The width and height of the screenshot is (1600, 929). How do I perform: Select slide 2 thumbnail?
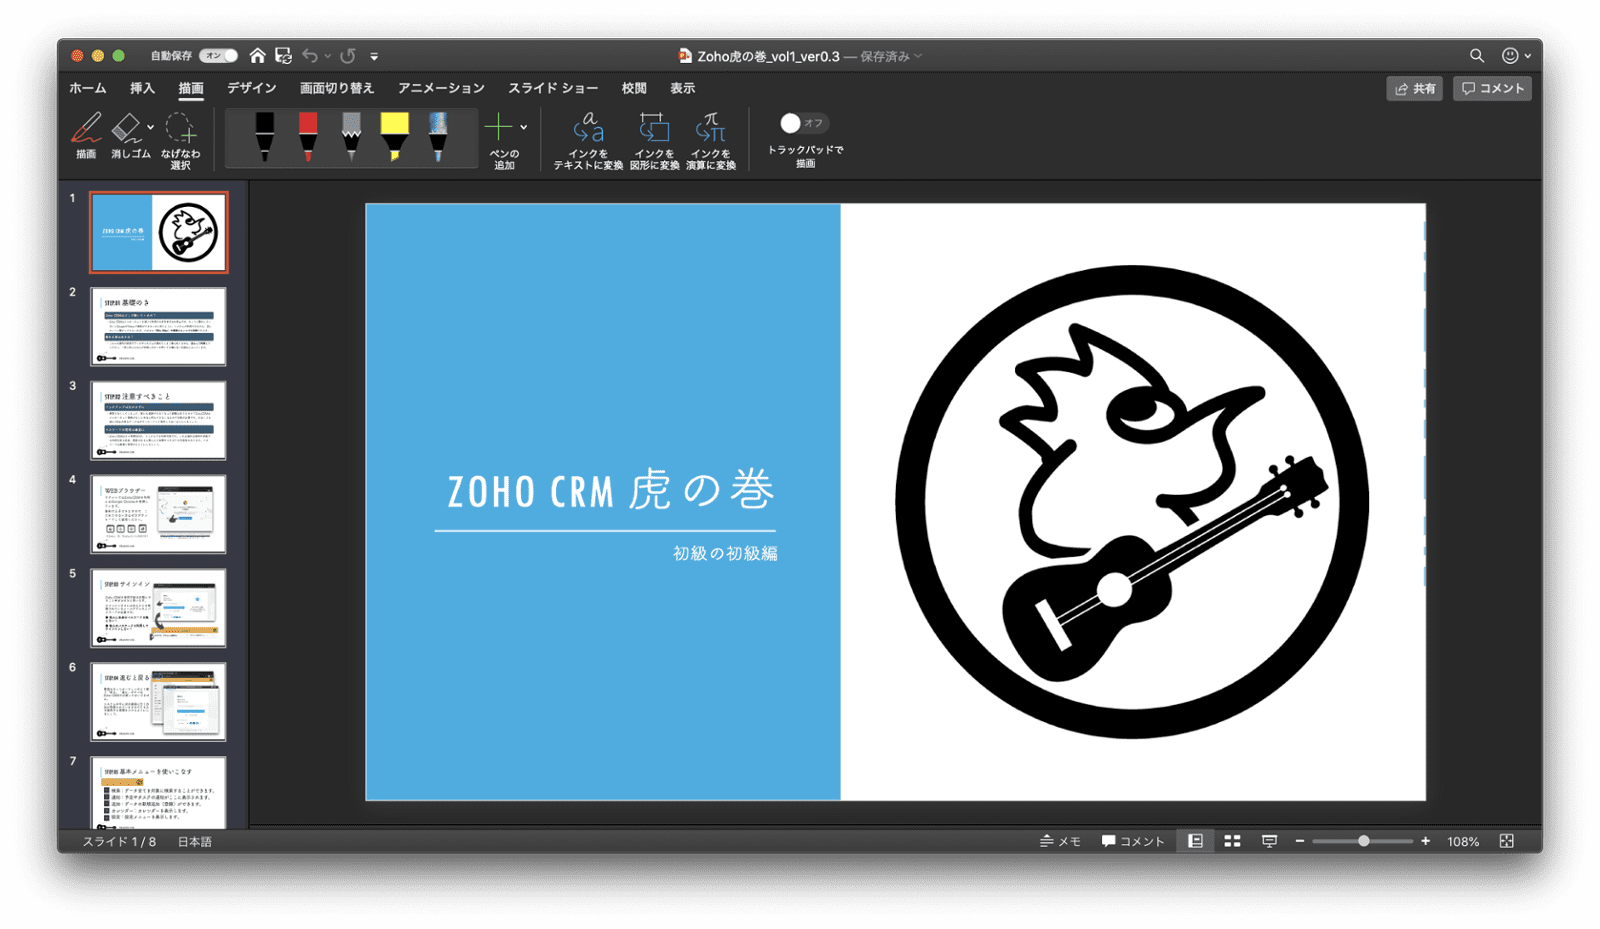[159, 326]
